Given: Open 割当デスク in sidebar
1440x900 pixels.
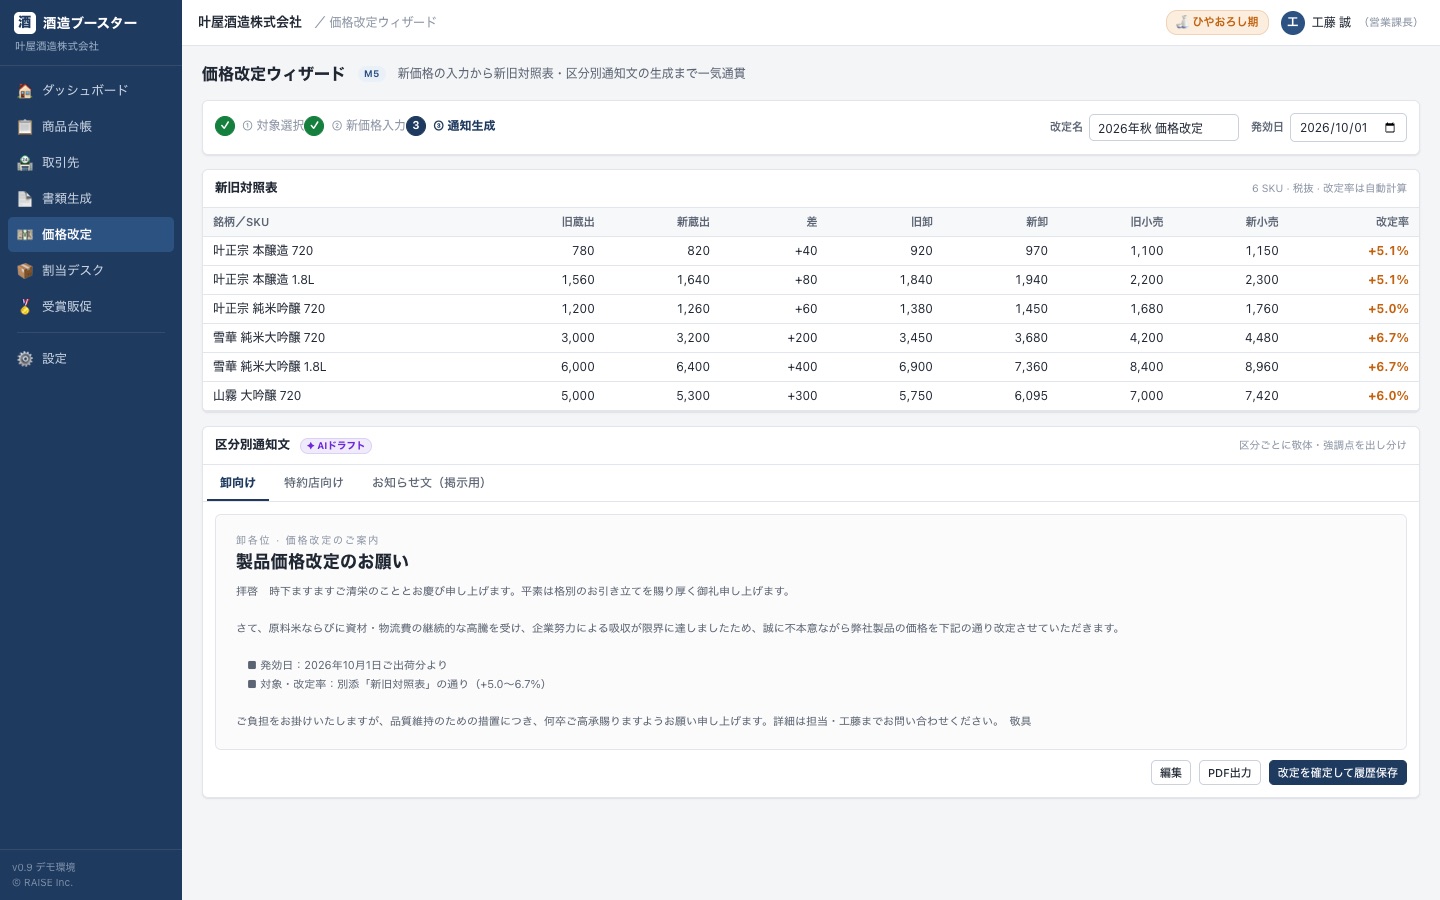Looking at the screenshot, I should pos(91,271).
